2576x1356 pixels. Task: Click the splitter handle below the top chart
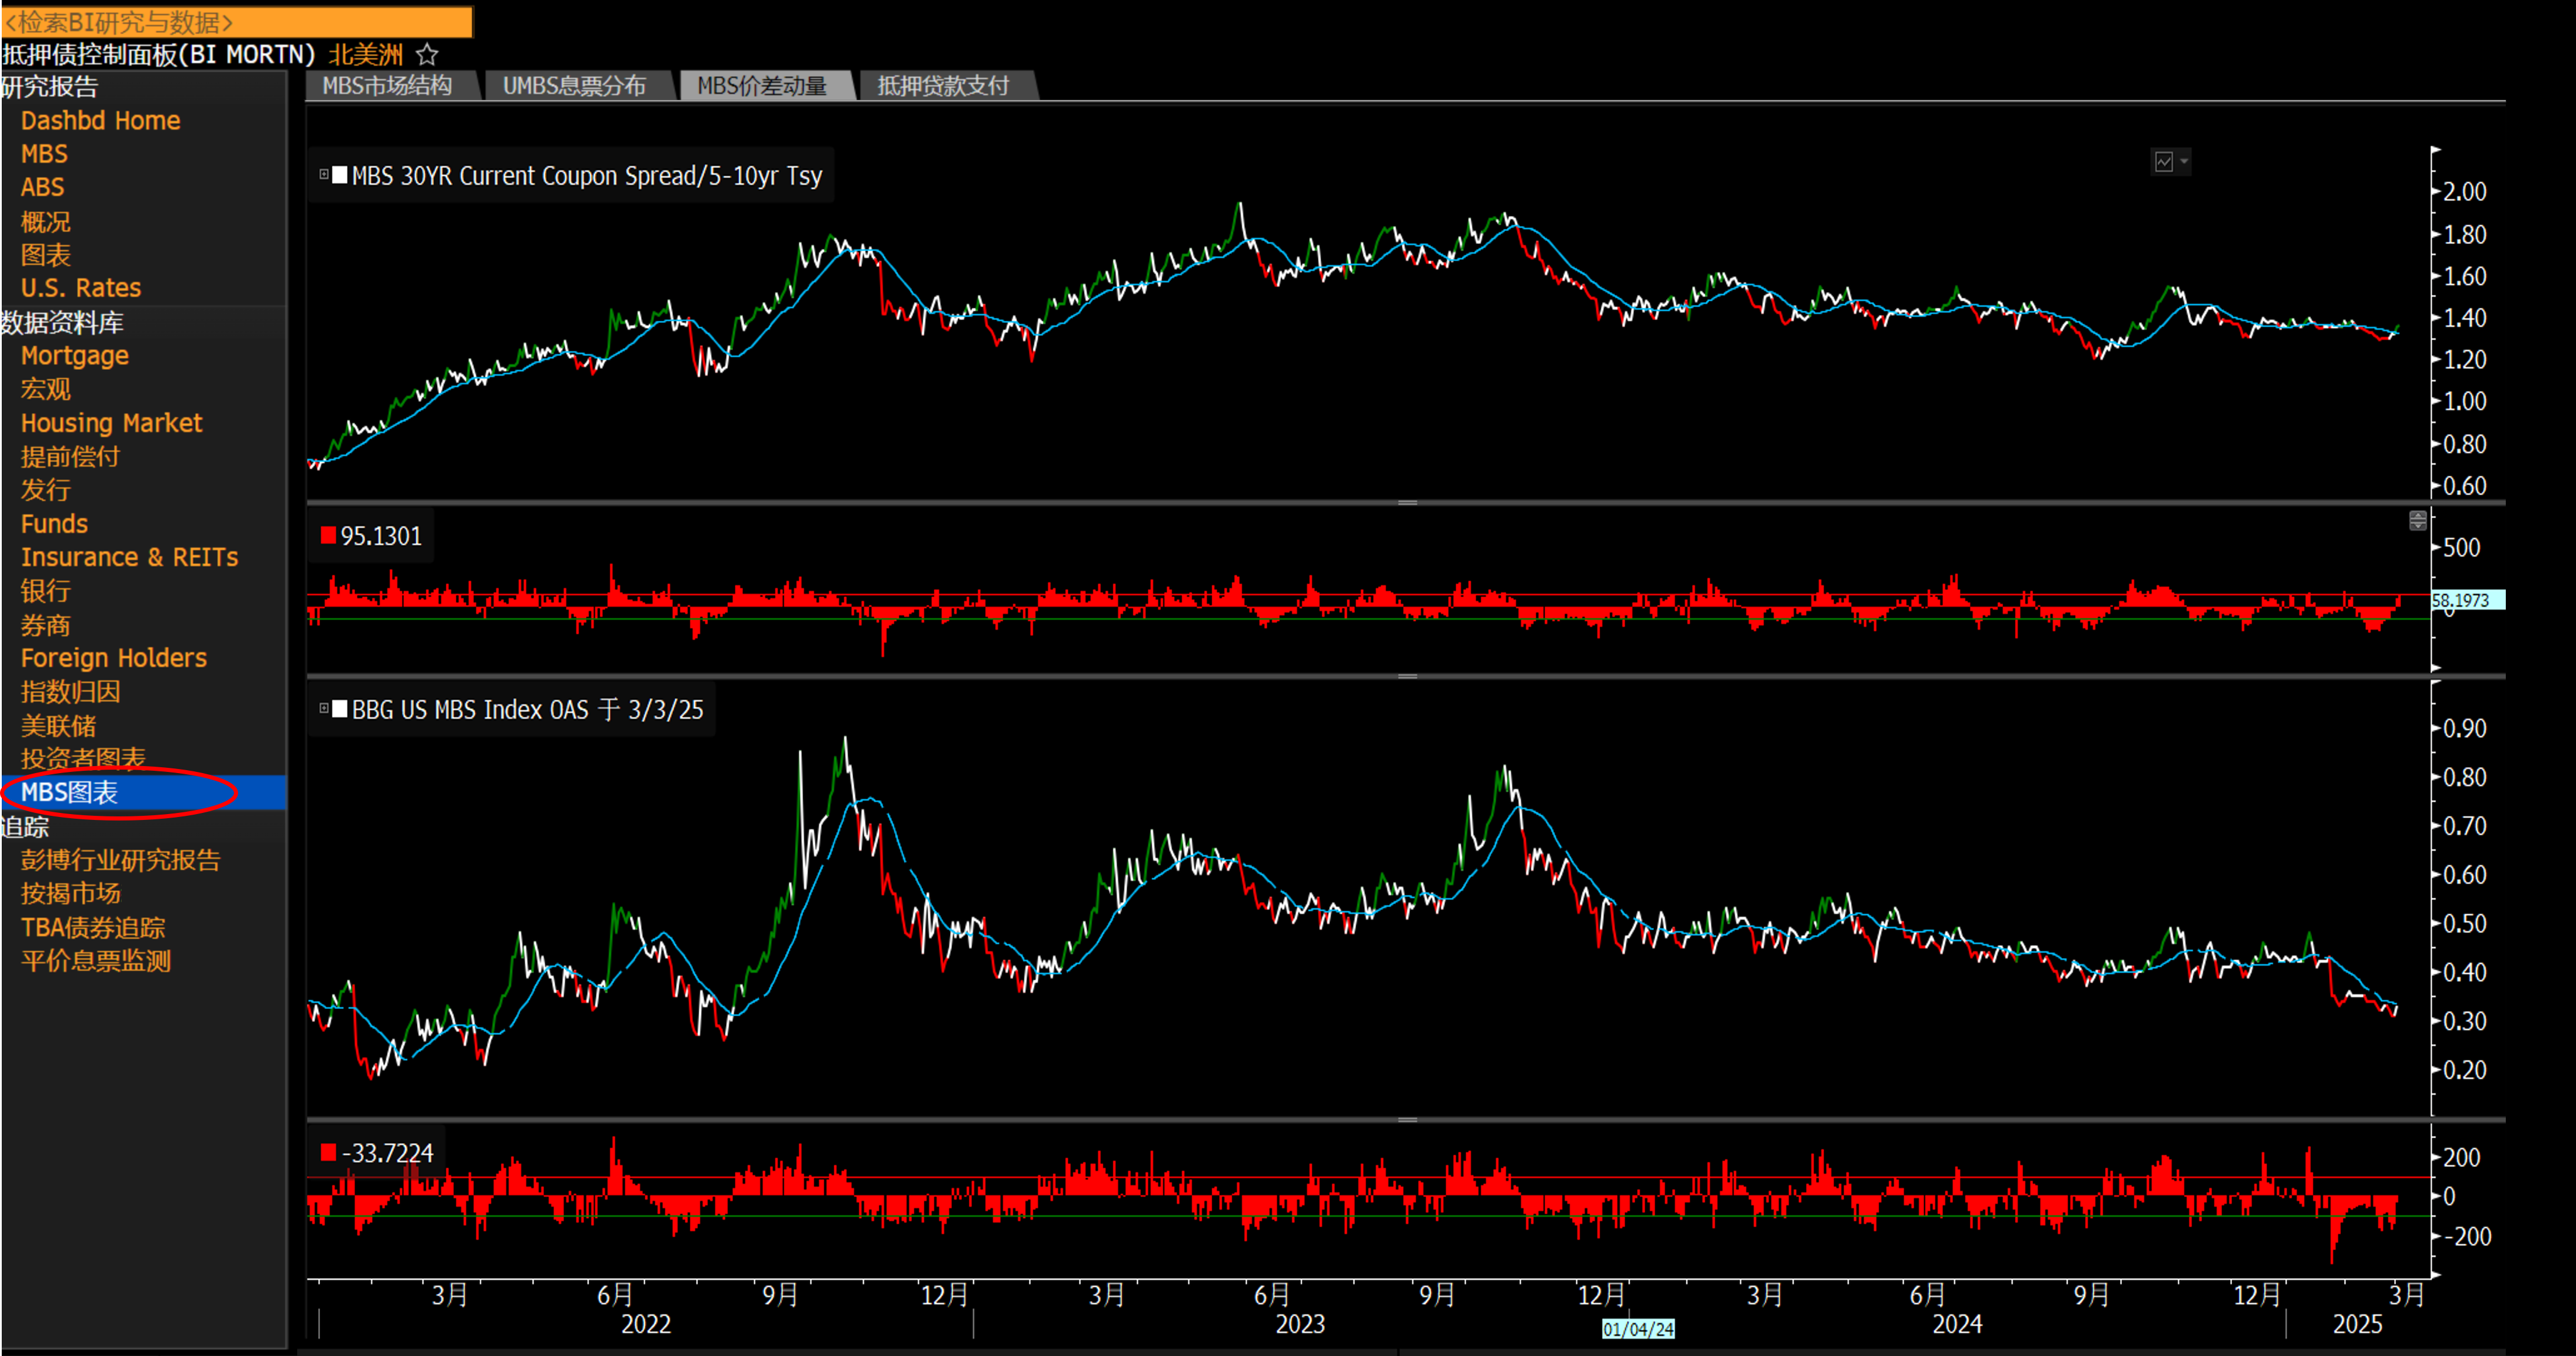point(1407,502)
